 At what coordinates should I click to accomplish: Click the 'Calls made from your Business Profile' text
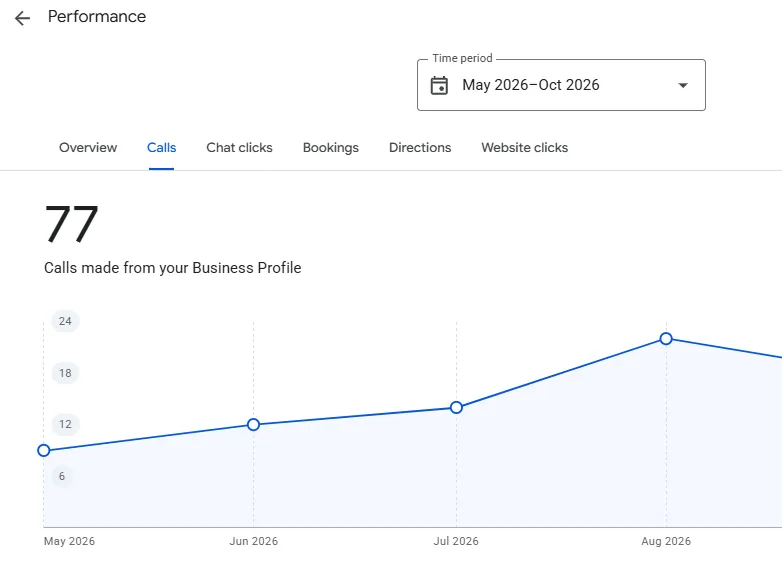173,268
